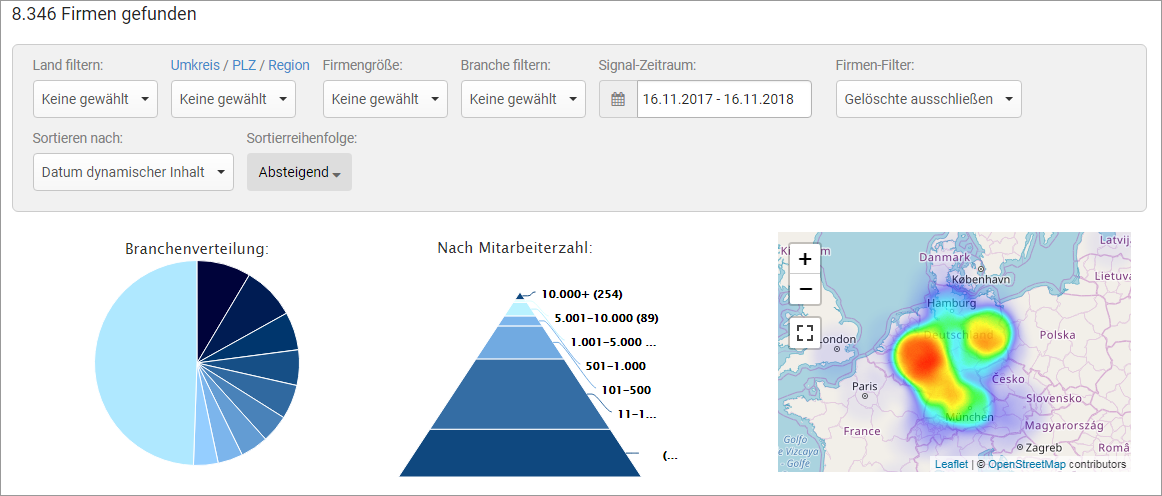Click the Umkreis link

(x=195, y=65)
